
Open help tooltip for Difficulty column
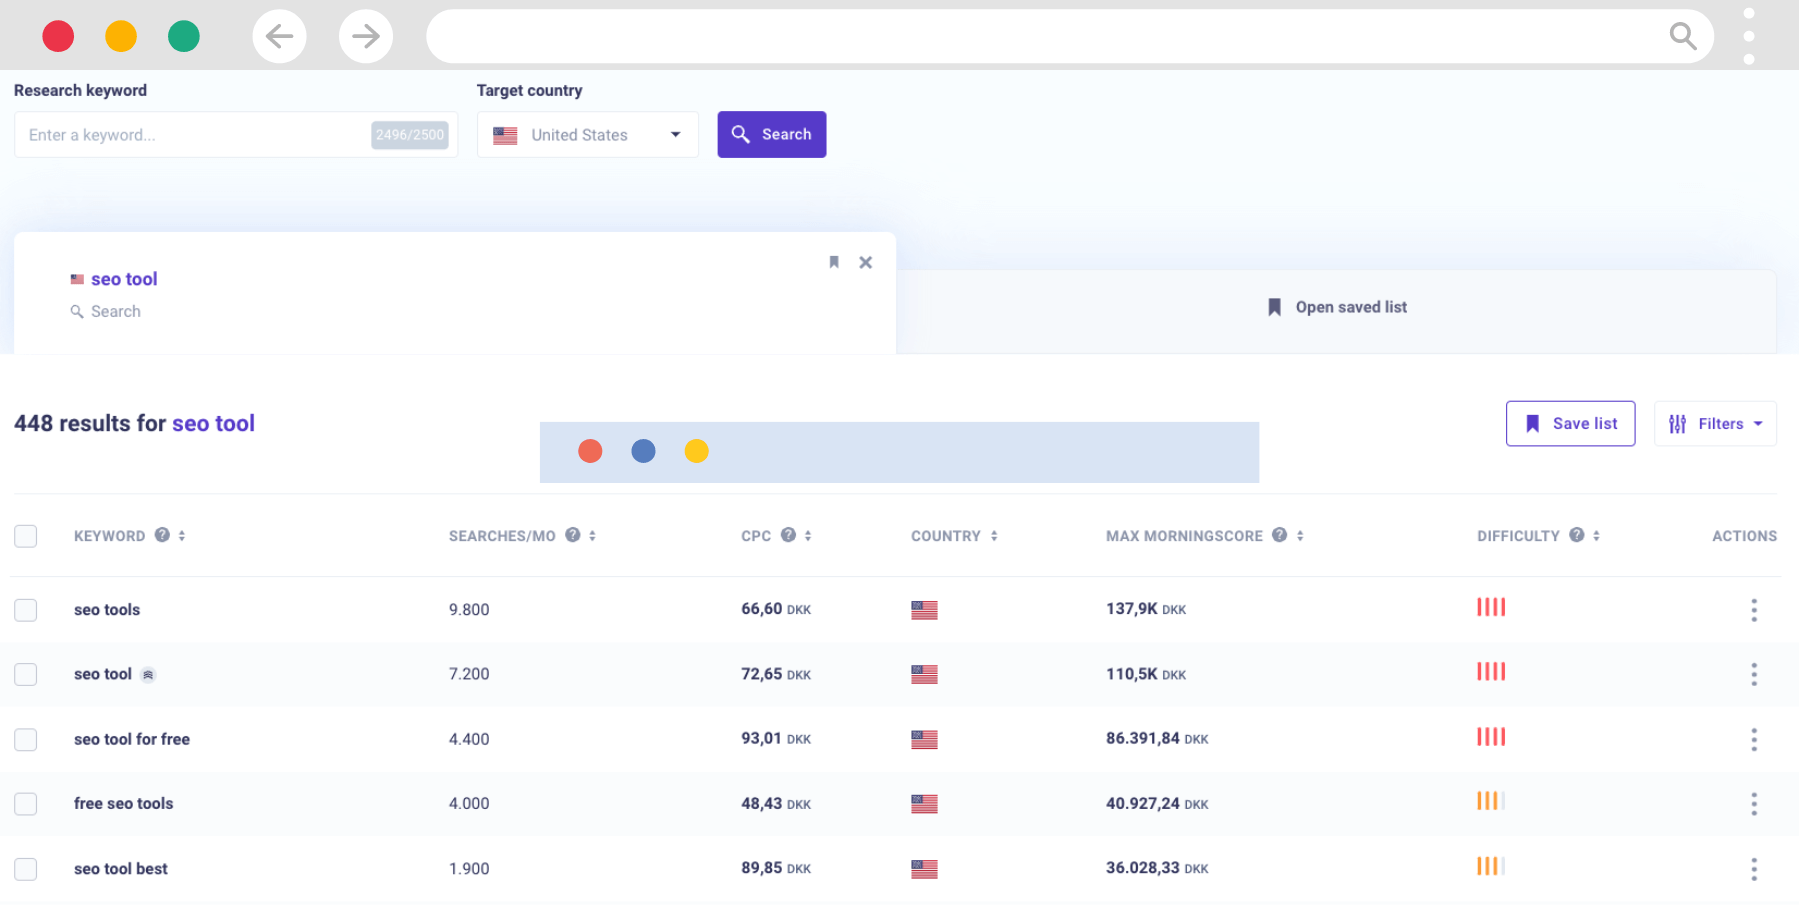click(x=1577, y=535)
